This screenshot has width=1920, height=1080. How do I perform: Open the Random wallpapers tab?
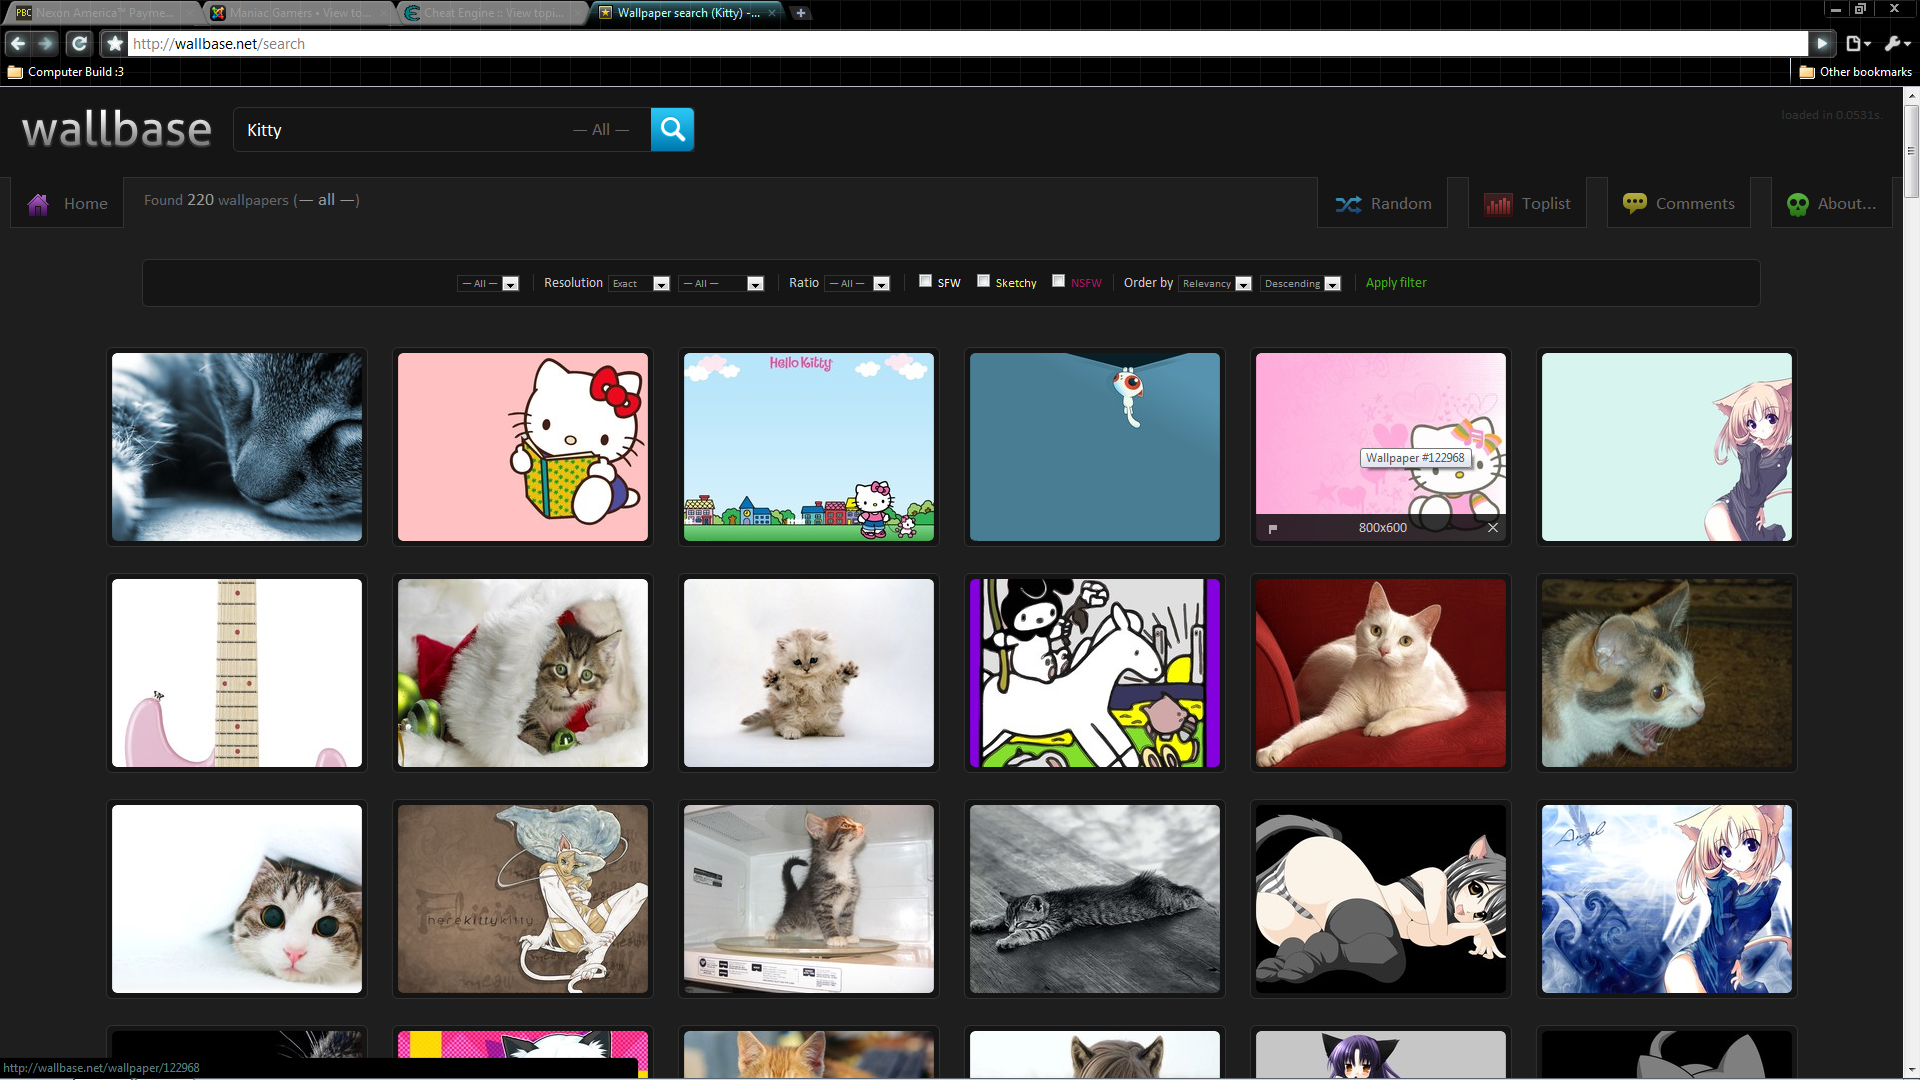1383,203
